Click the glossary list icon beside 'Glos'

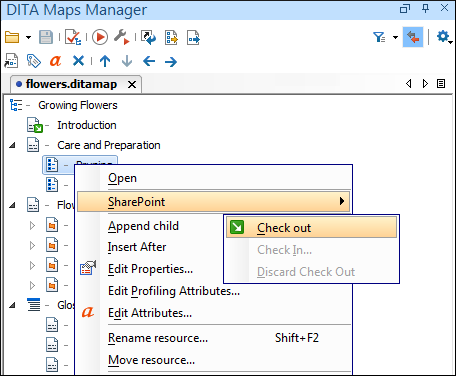33,305
